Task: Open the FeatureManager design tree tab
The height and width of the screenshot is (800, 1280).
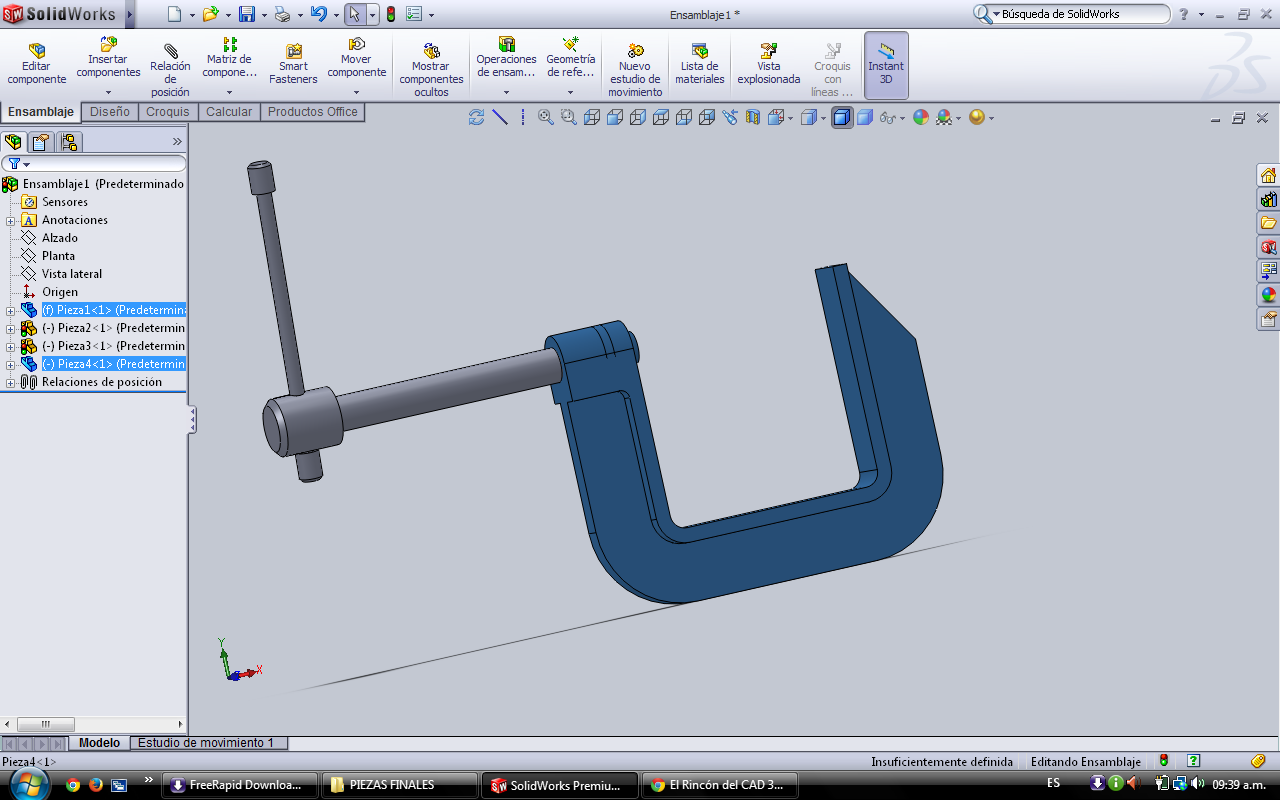Action: (13, 142)
